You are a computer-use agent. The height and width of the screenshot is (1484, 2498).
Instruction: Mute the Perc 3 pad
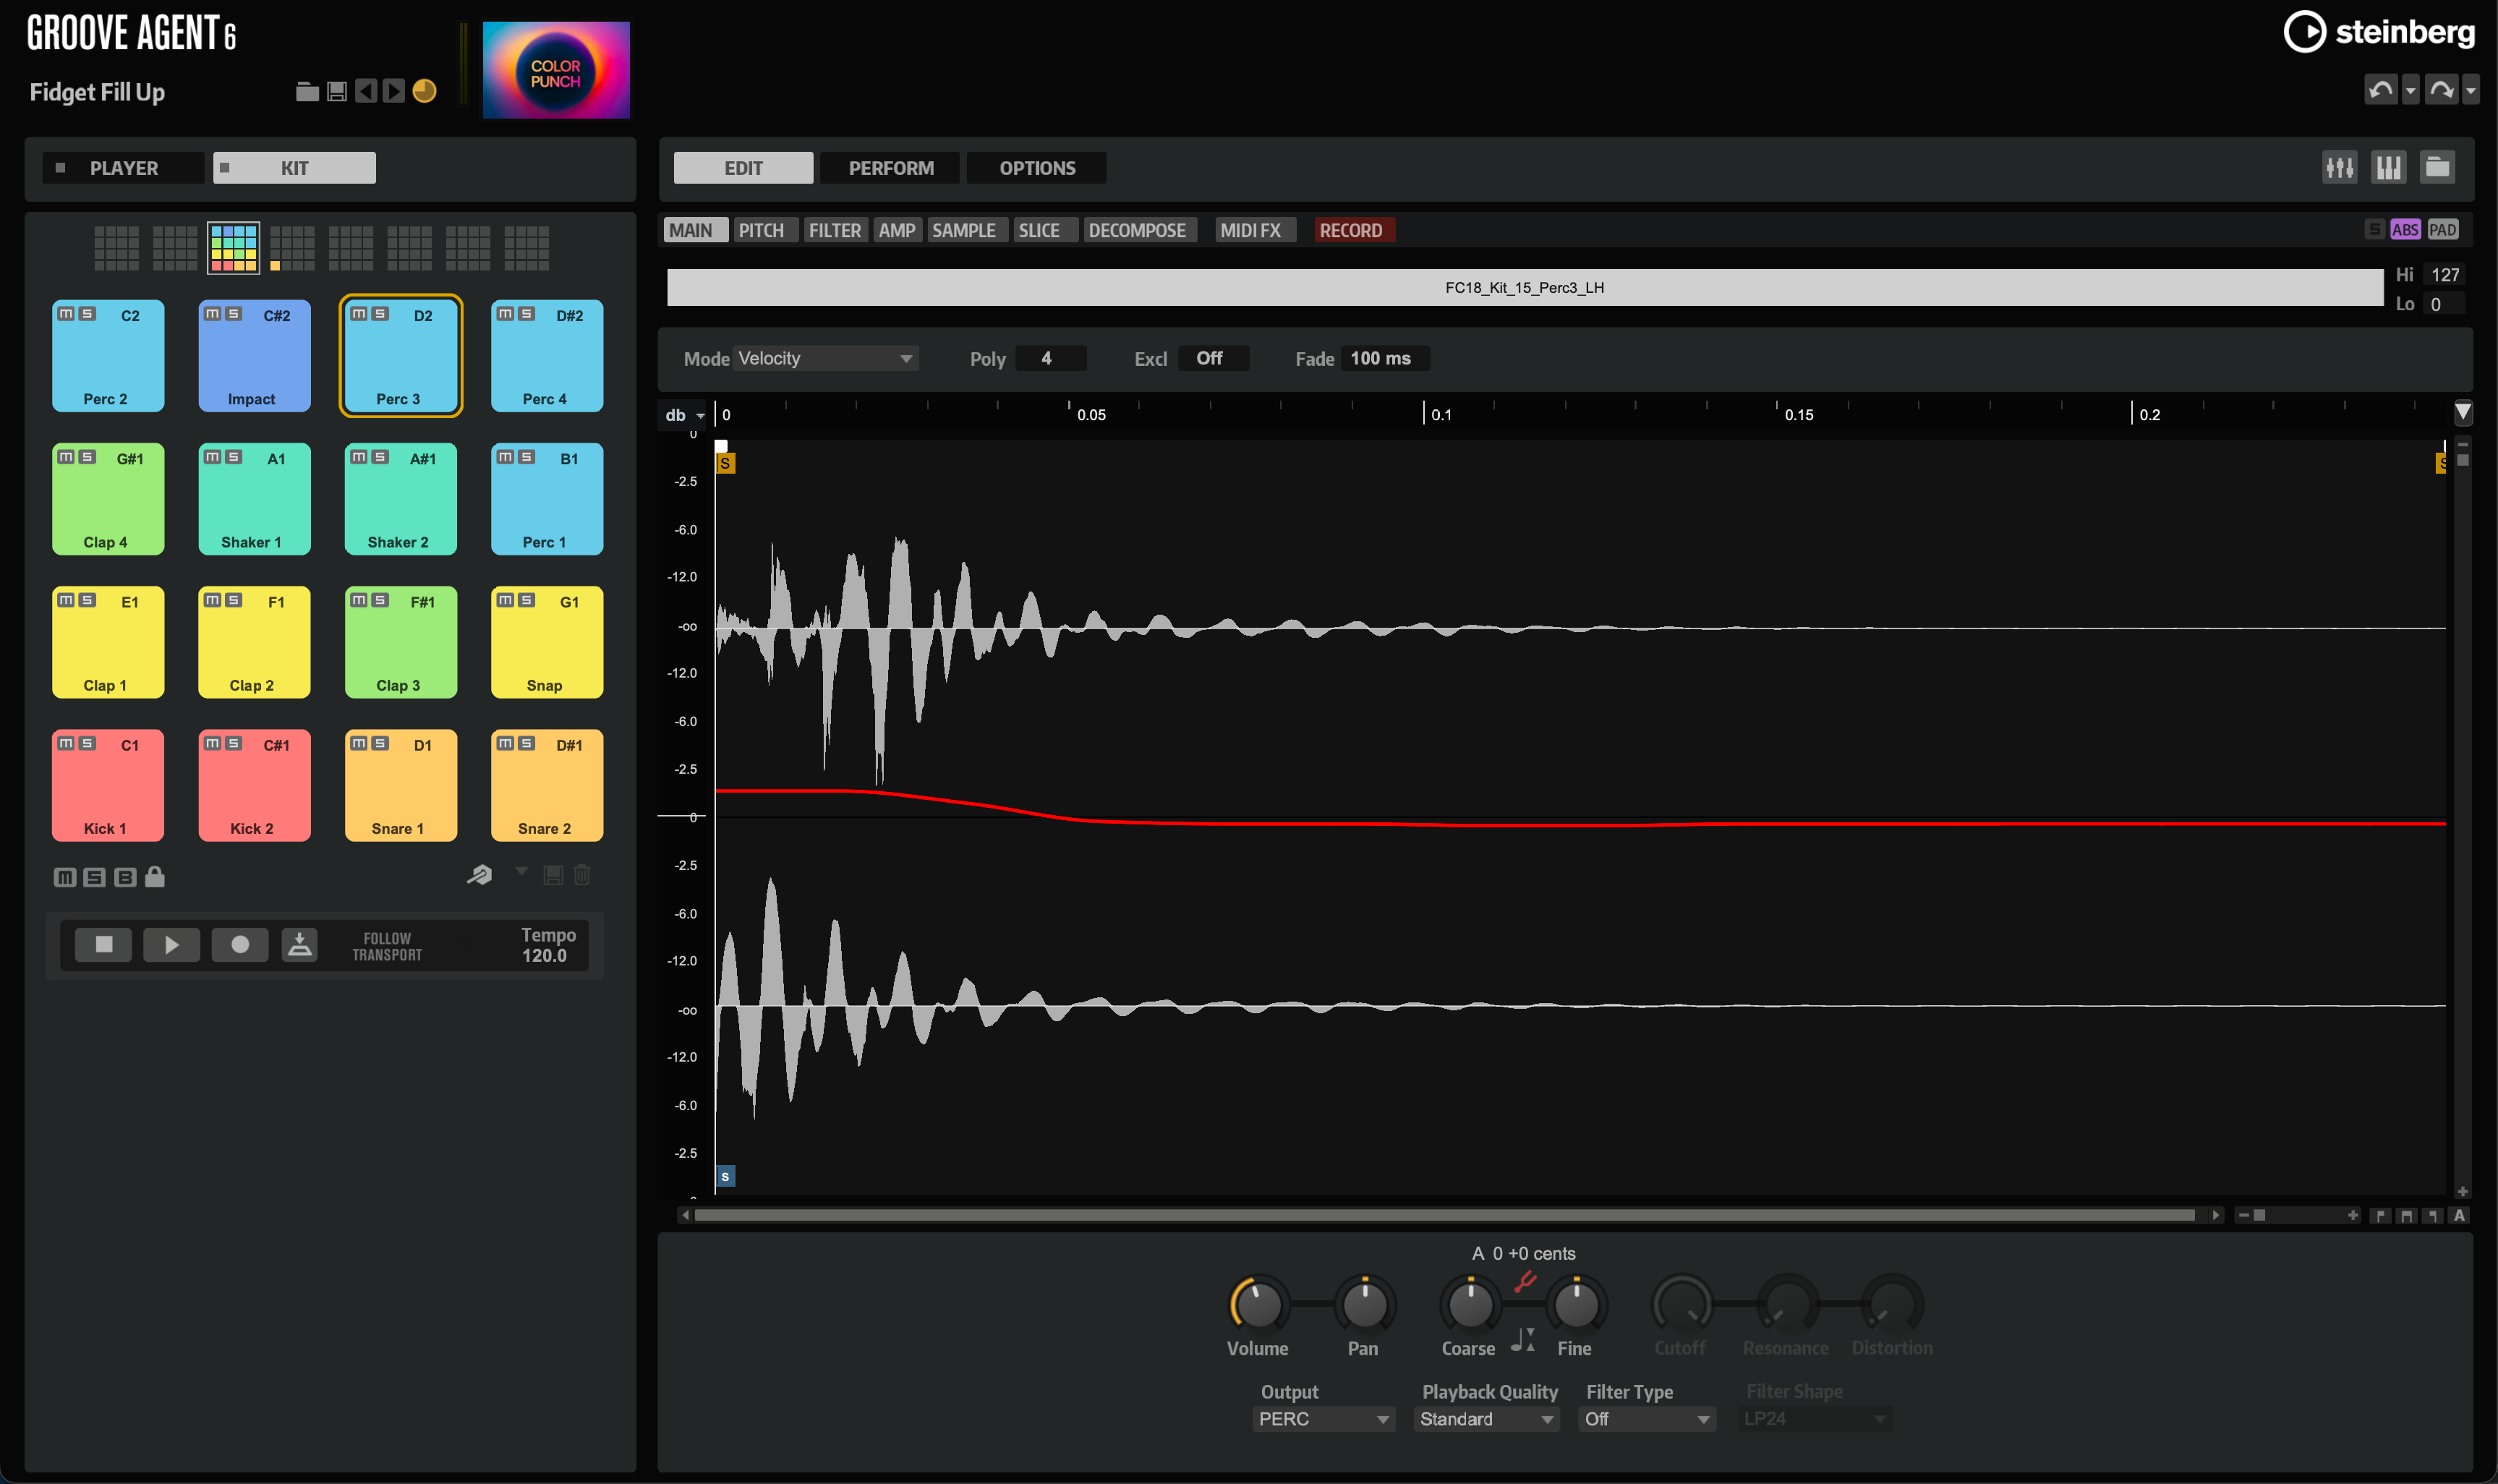tap(359, 314)
